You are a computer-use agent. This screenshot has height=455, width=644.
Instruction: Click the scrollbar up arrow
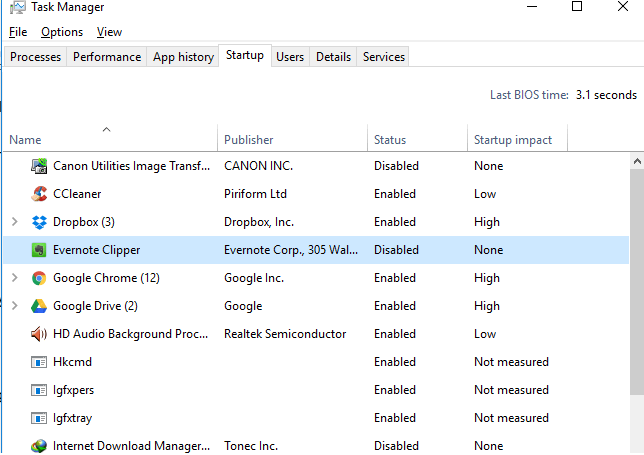637,161
